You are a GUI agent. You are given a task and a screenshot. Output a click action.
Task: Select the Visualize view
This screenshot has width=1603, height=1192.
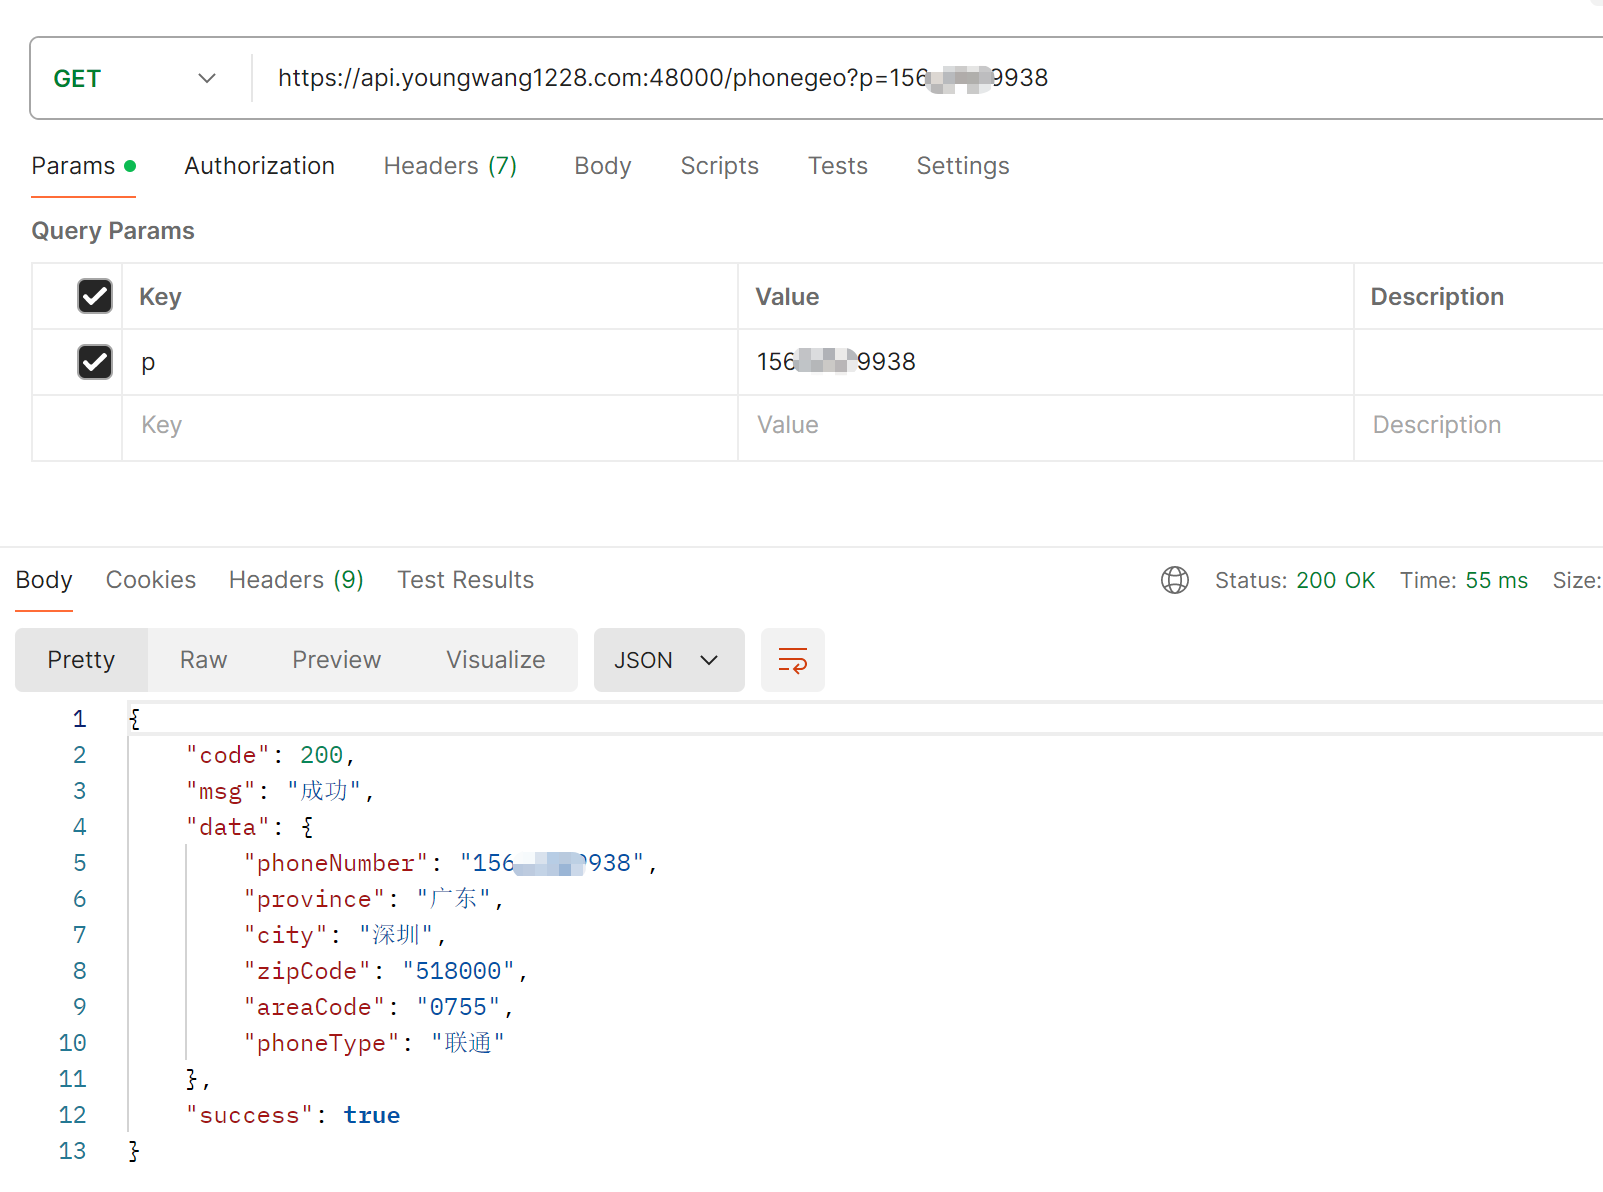coord(496,660)
